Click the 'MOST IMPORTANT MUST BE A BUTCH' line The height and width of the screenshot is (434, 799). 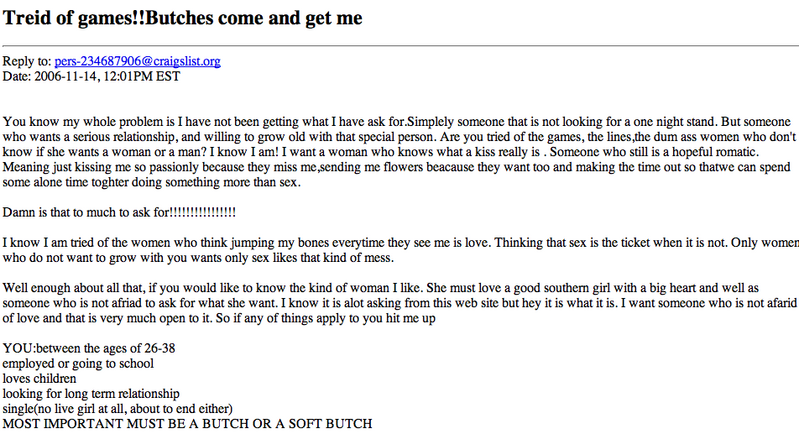tap(188, 424)
